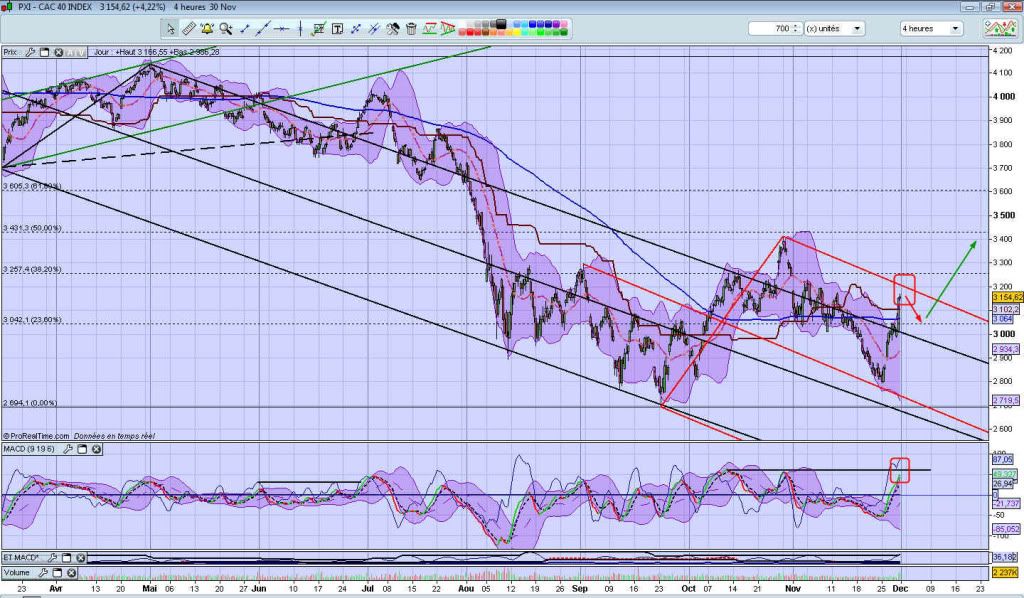1024x598 pixels.
Task: Activate the zoom magnifier tool
Action: coord(225,29)
